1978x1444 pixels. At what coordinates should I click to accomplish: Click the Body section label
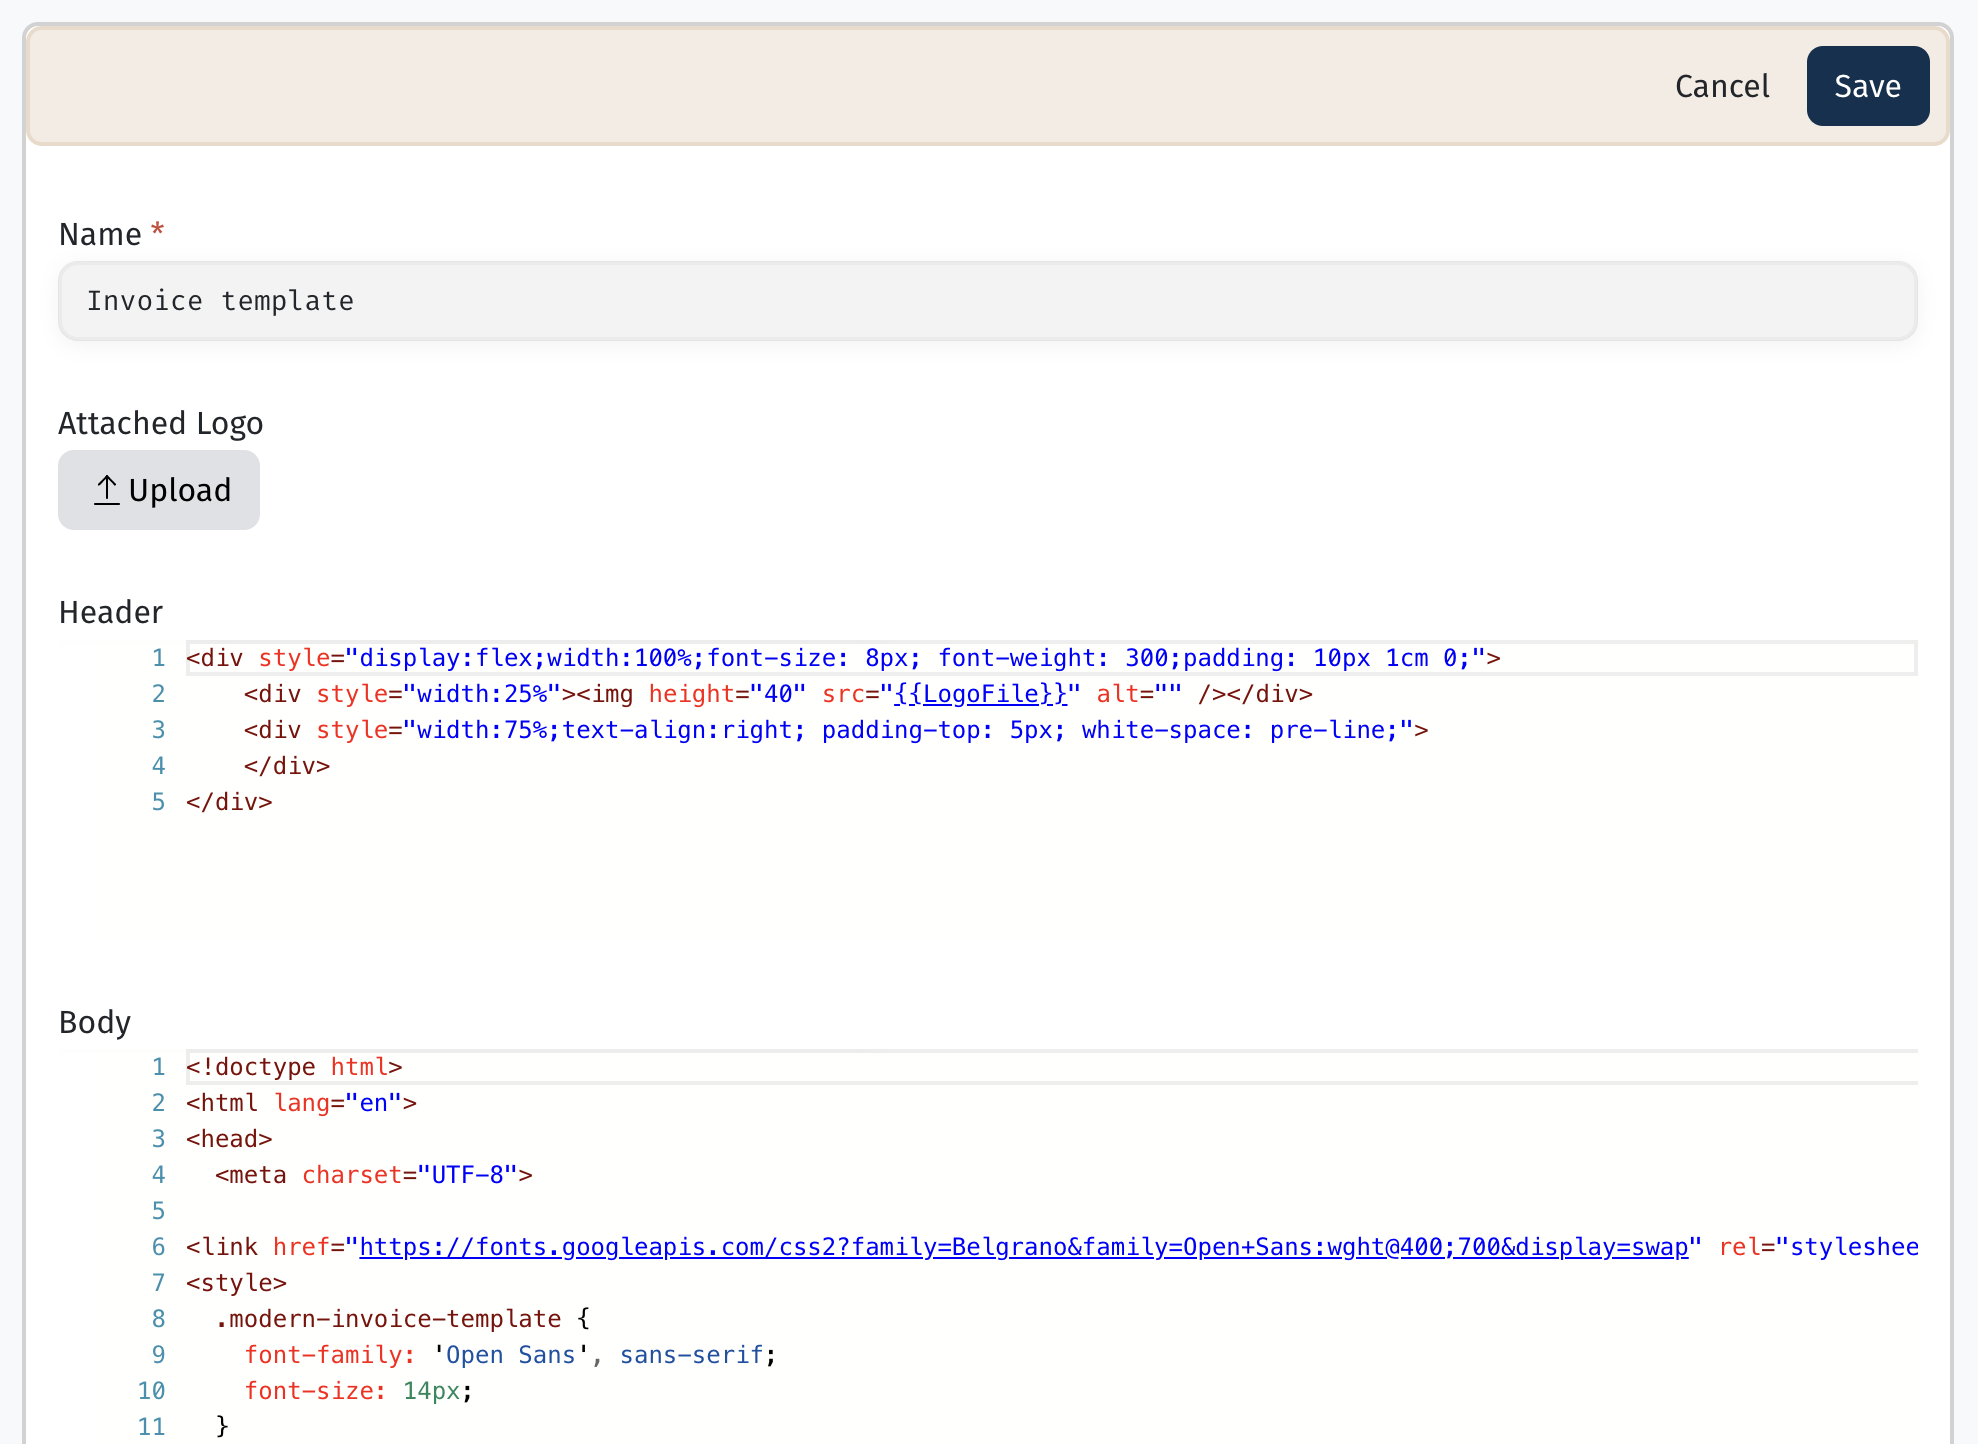tap(95, 1022)
